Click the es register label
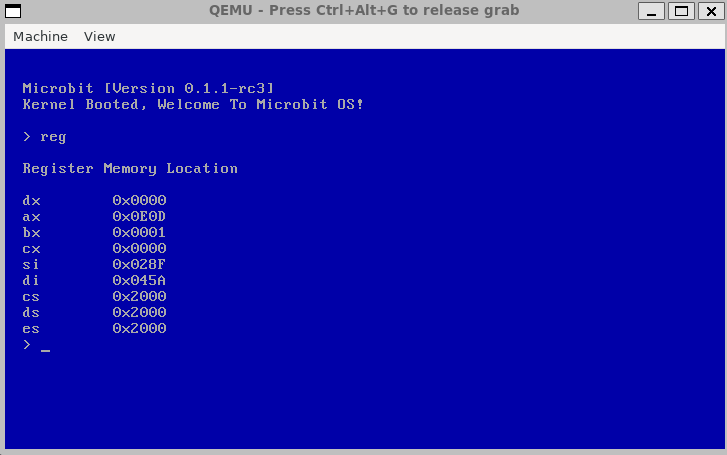The height and width of the screenshot is (455, 727). [31, 329]
